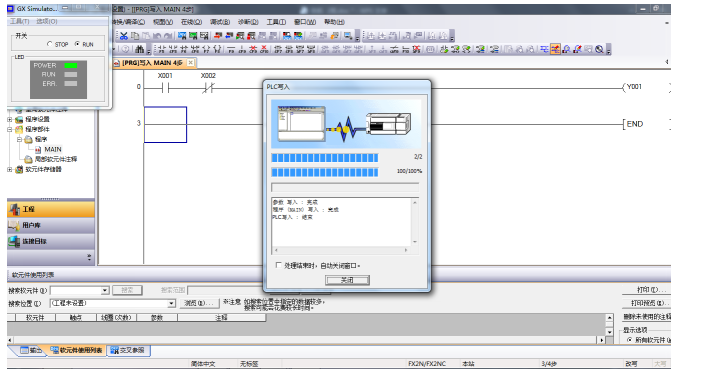This screenshot has height=374, width=701.
Task: Click the 关闭 button in PLC write dialog
Action: pyautogui.click(x=347, y=280)
